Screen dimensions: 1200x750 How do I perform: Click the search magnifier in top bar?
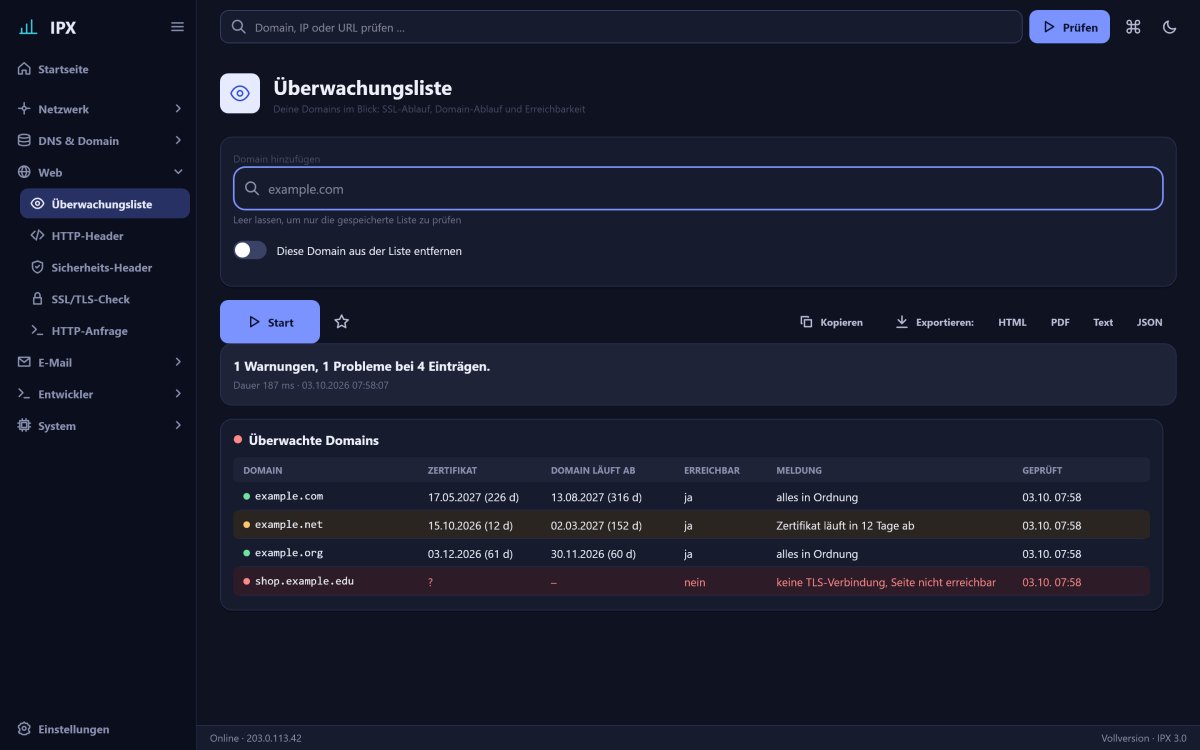(x=239, y=27)
